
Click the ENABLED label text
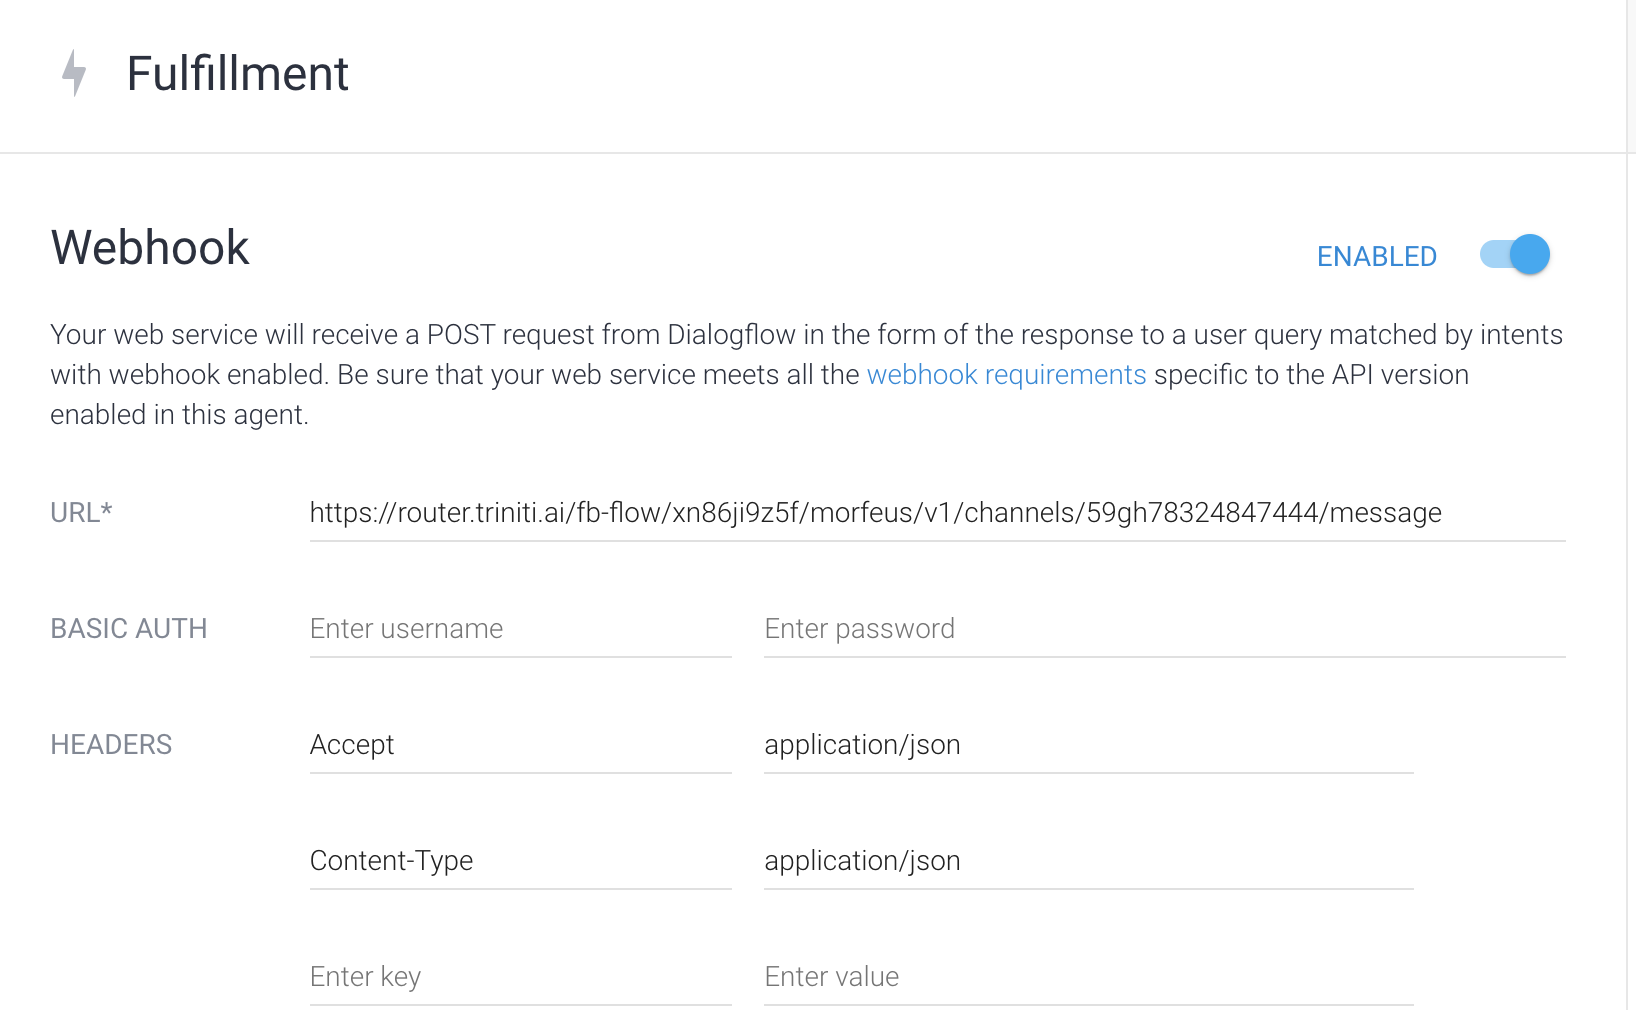pyautogui.click(x=1376, y=257)
